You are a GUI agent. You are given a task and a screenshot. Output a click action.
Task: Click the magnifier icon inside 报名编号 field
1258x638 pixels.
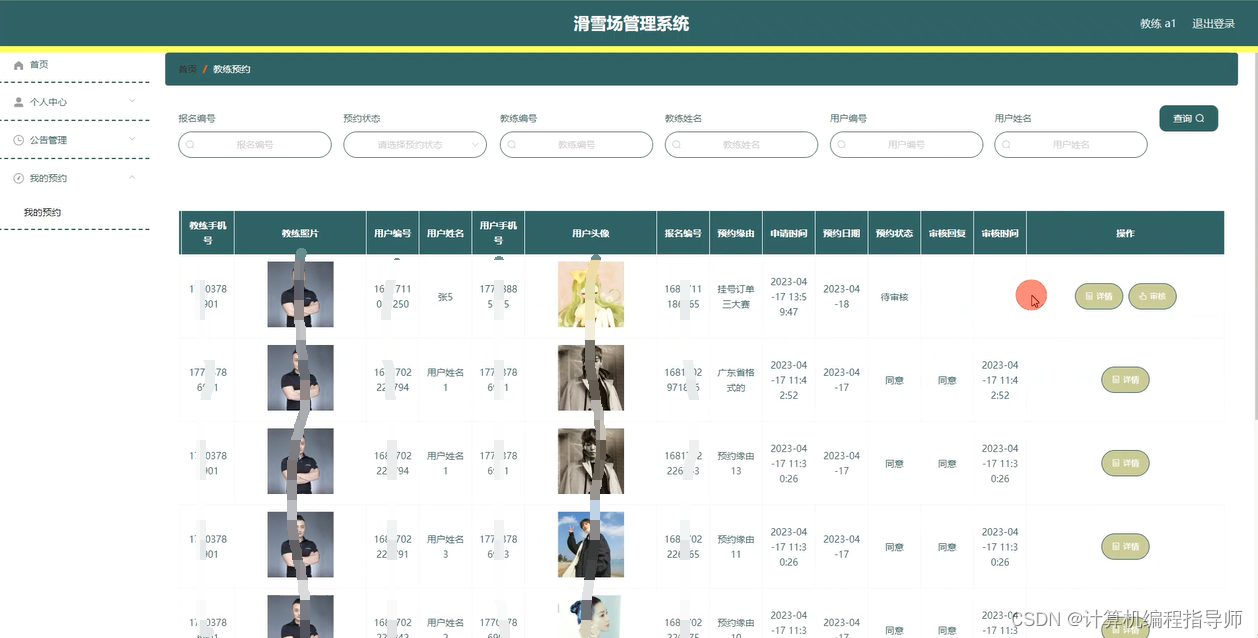tap(190, 144)
